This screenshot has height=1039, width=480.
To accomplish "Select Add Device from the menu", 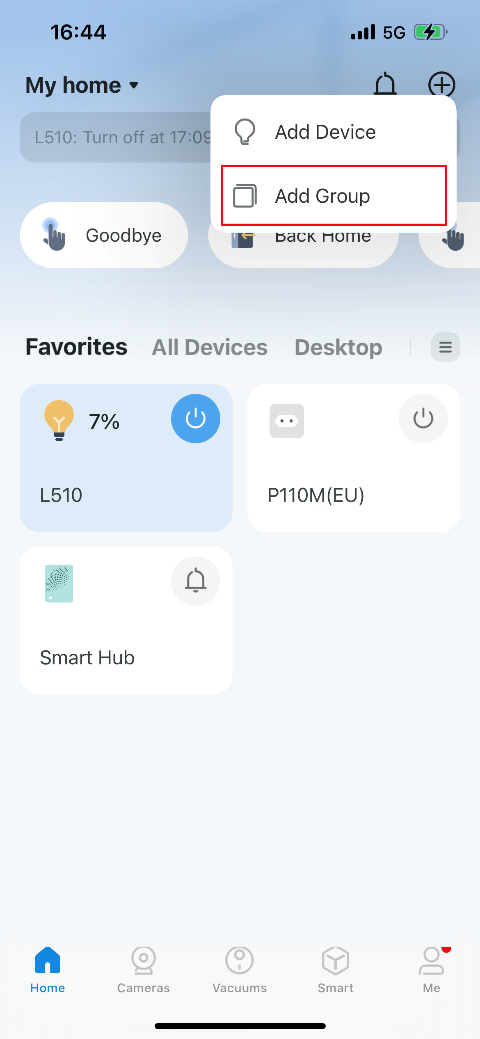I will coord(333,132).
